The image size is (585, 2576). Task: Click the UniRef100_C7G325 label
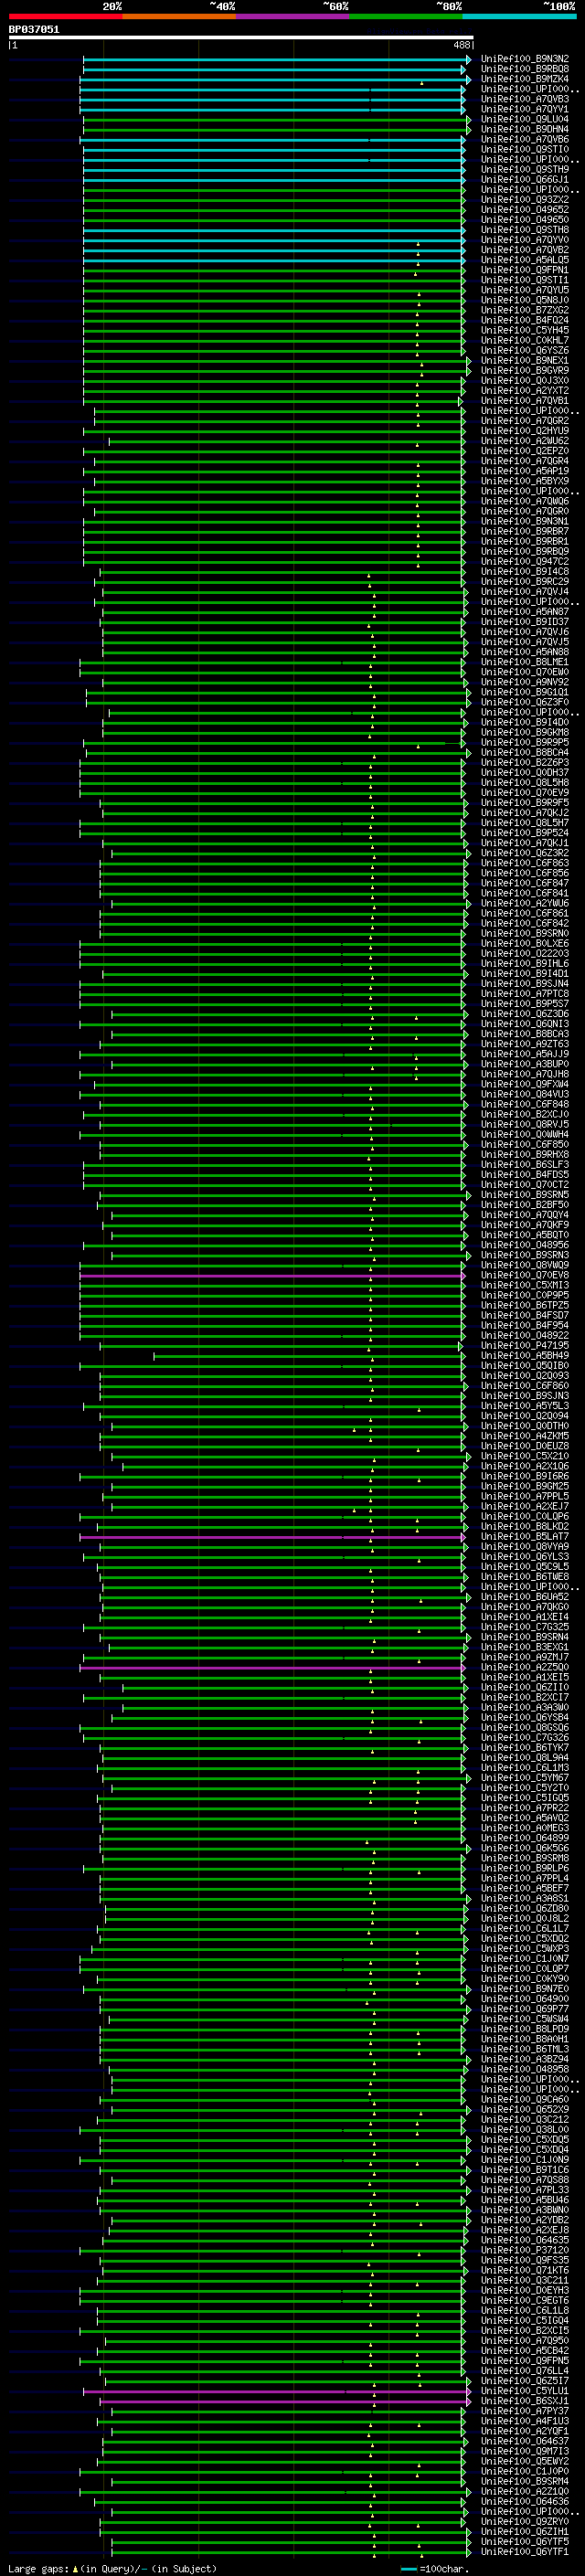pyautogui.click(x=524, y=1627)
